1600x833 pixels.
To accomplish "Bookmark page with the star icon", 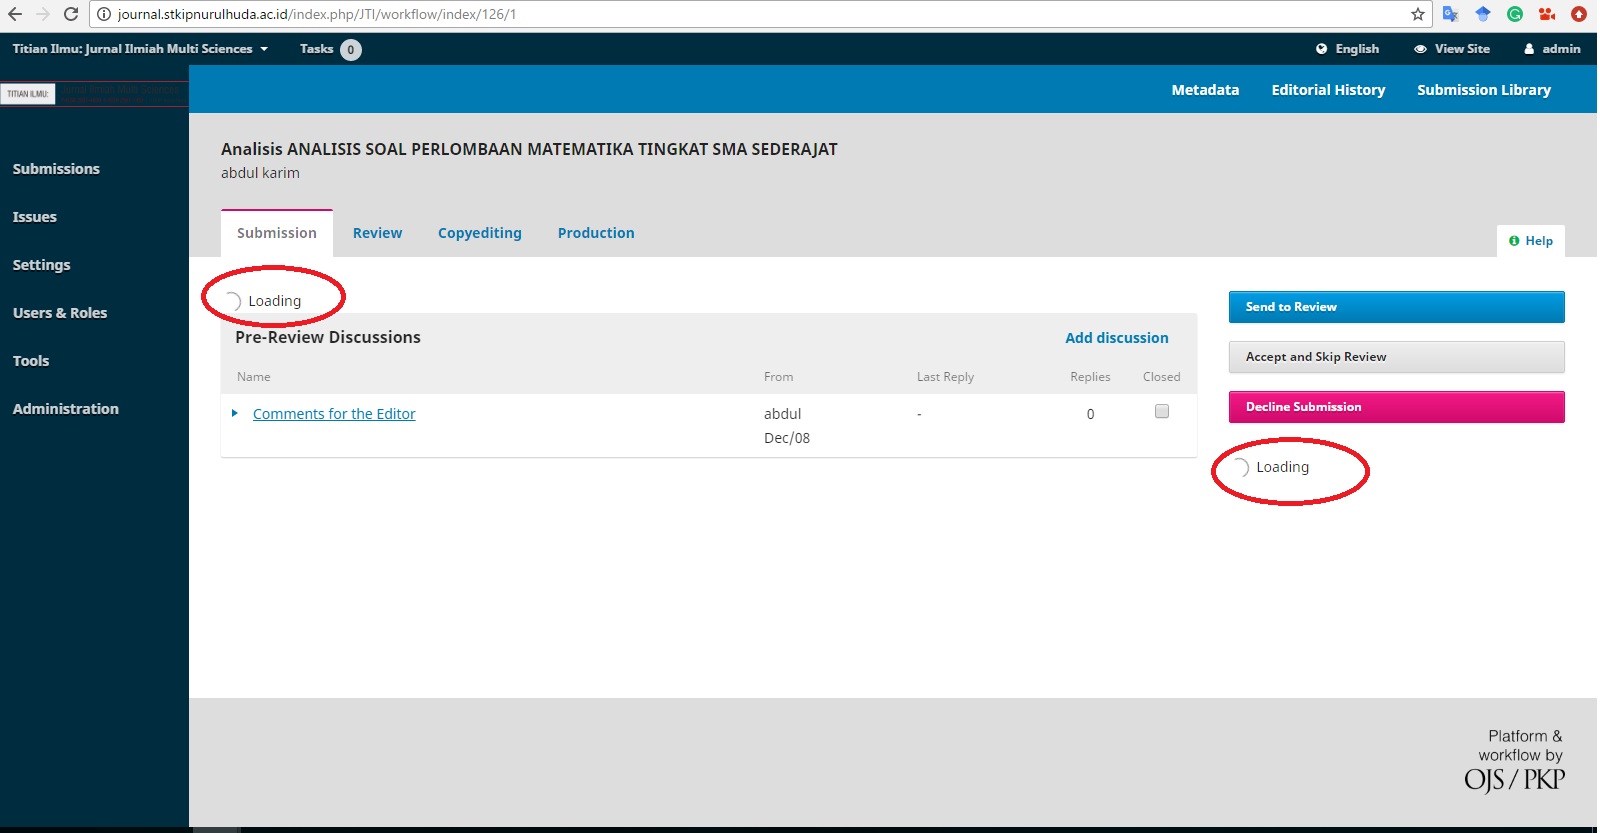I will tap(1417, 14).
